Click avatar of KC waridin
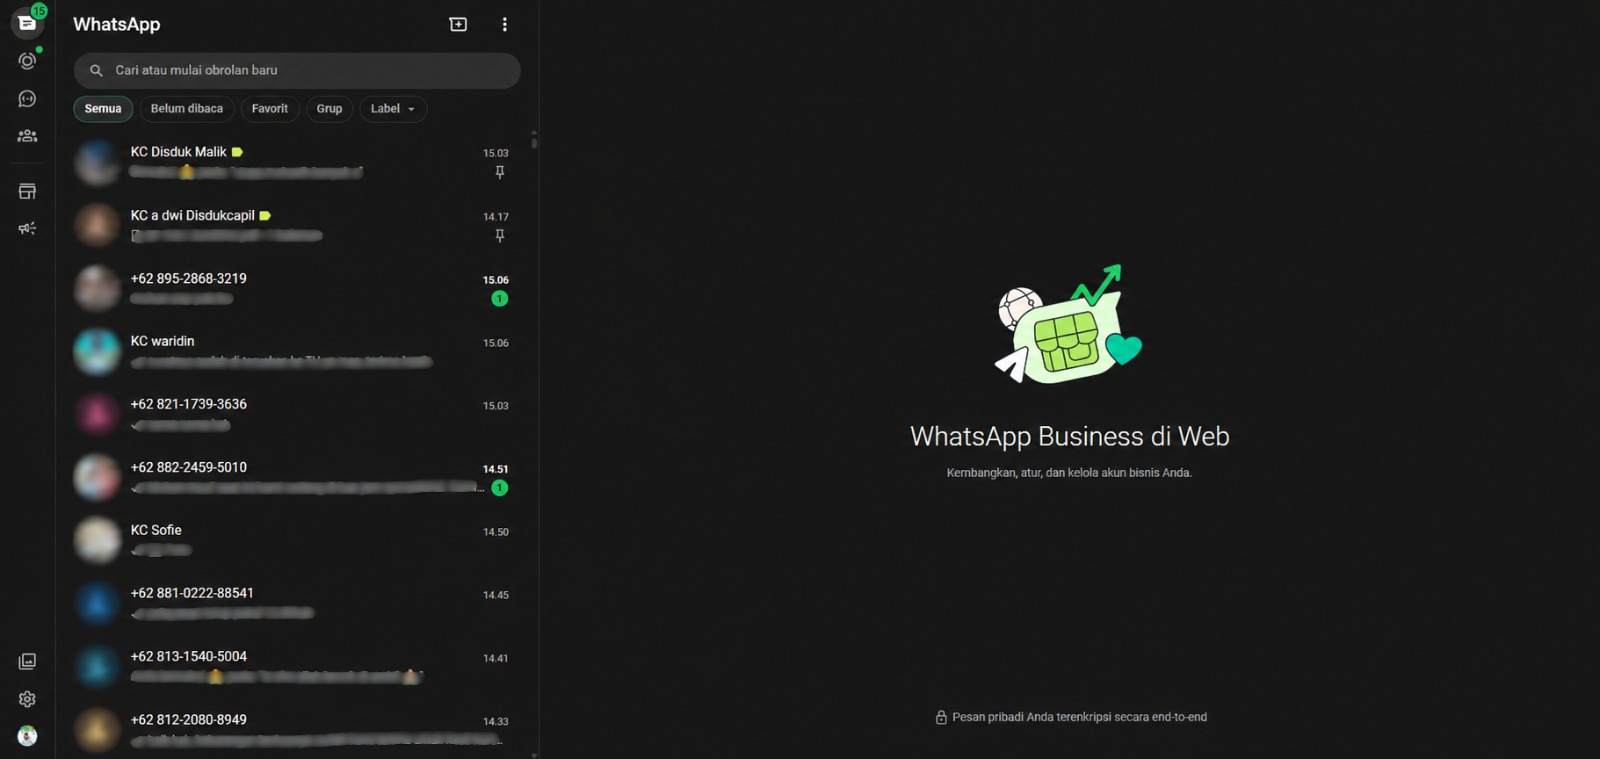This screenshot has width=1600, height=759. coord(97,351)
